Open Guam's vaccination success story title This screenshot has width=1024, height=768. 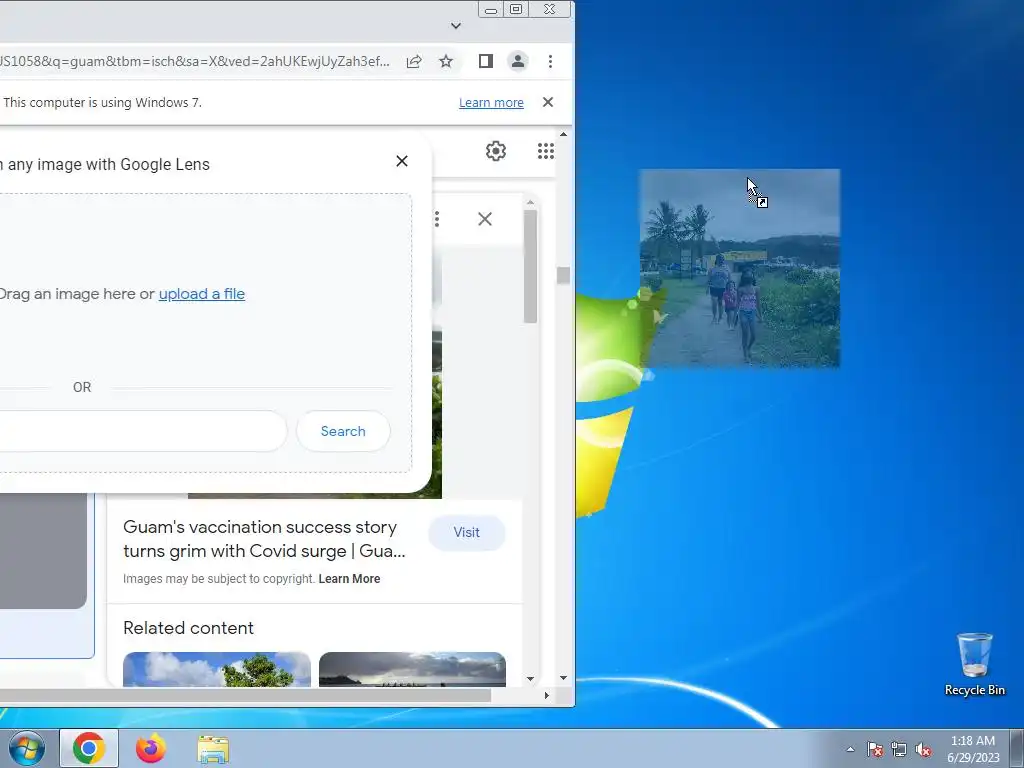point(264,539)
